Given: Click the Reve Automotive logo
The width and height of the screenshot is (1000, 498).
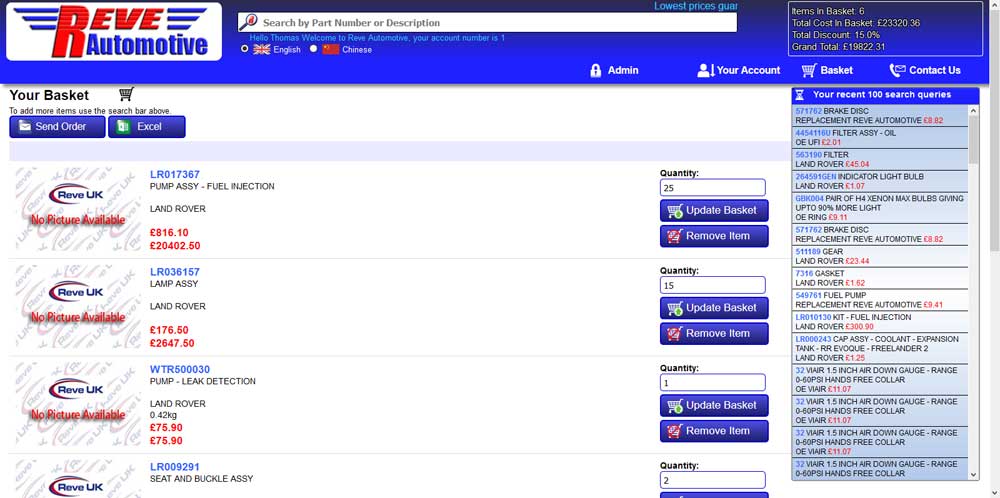Looking at the screenshot, I should [x=114, y=31].
